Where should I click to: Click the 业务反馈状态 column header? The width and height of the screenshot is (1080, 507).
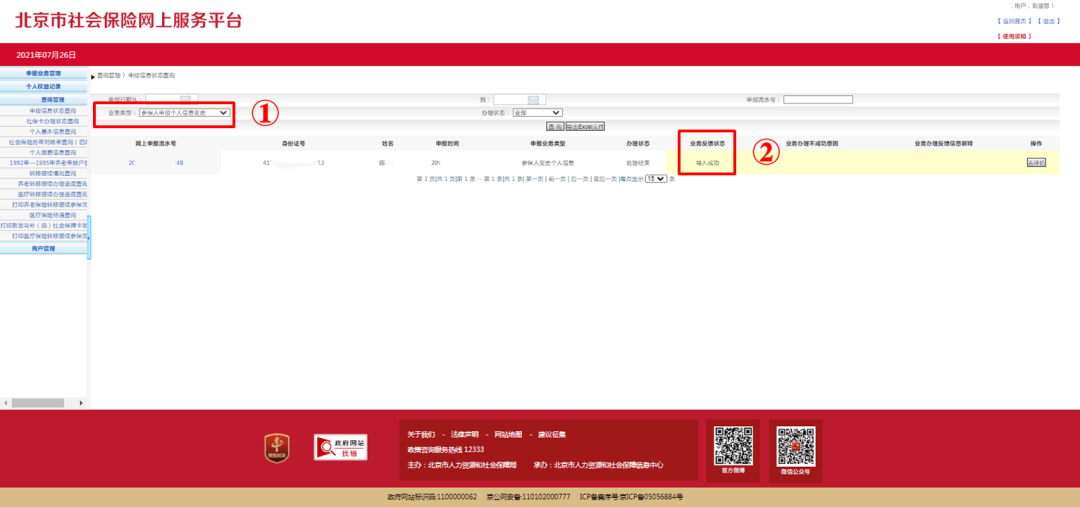point(707,143)
